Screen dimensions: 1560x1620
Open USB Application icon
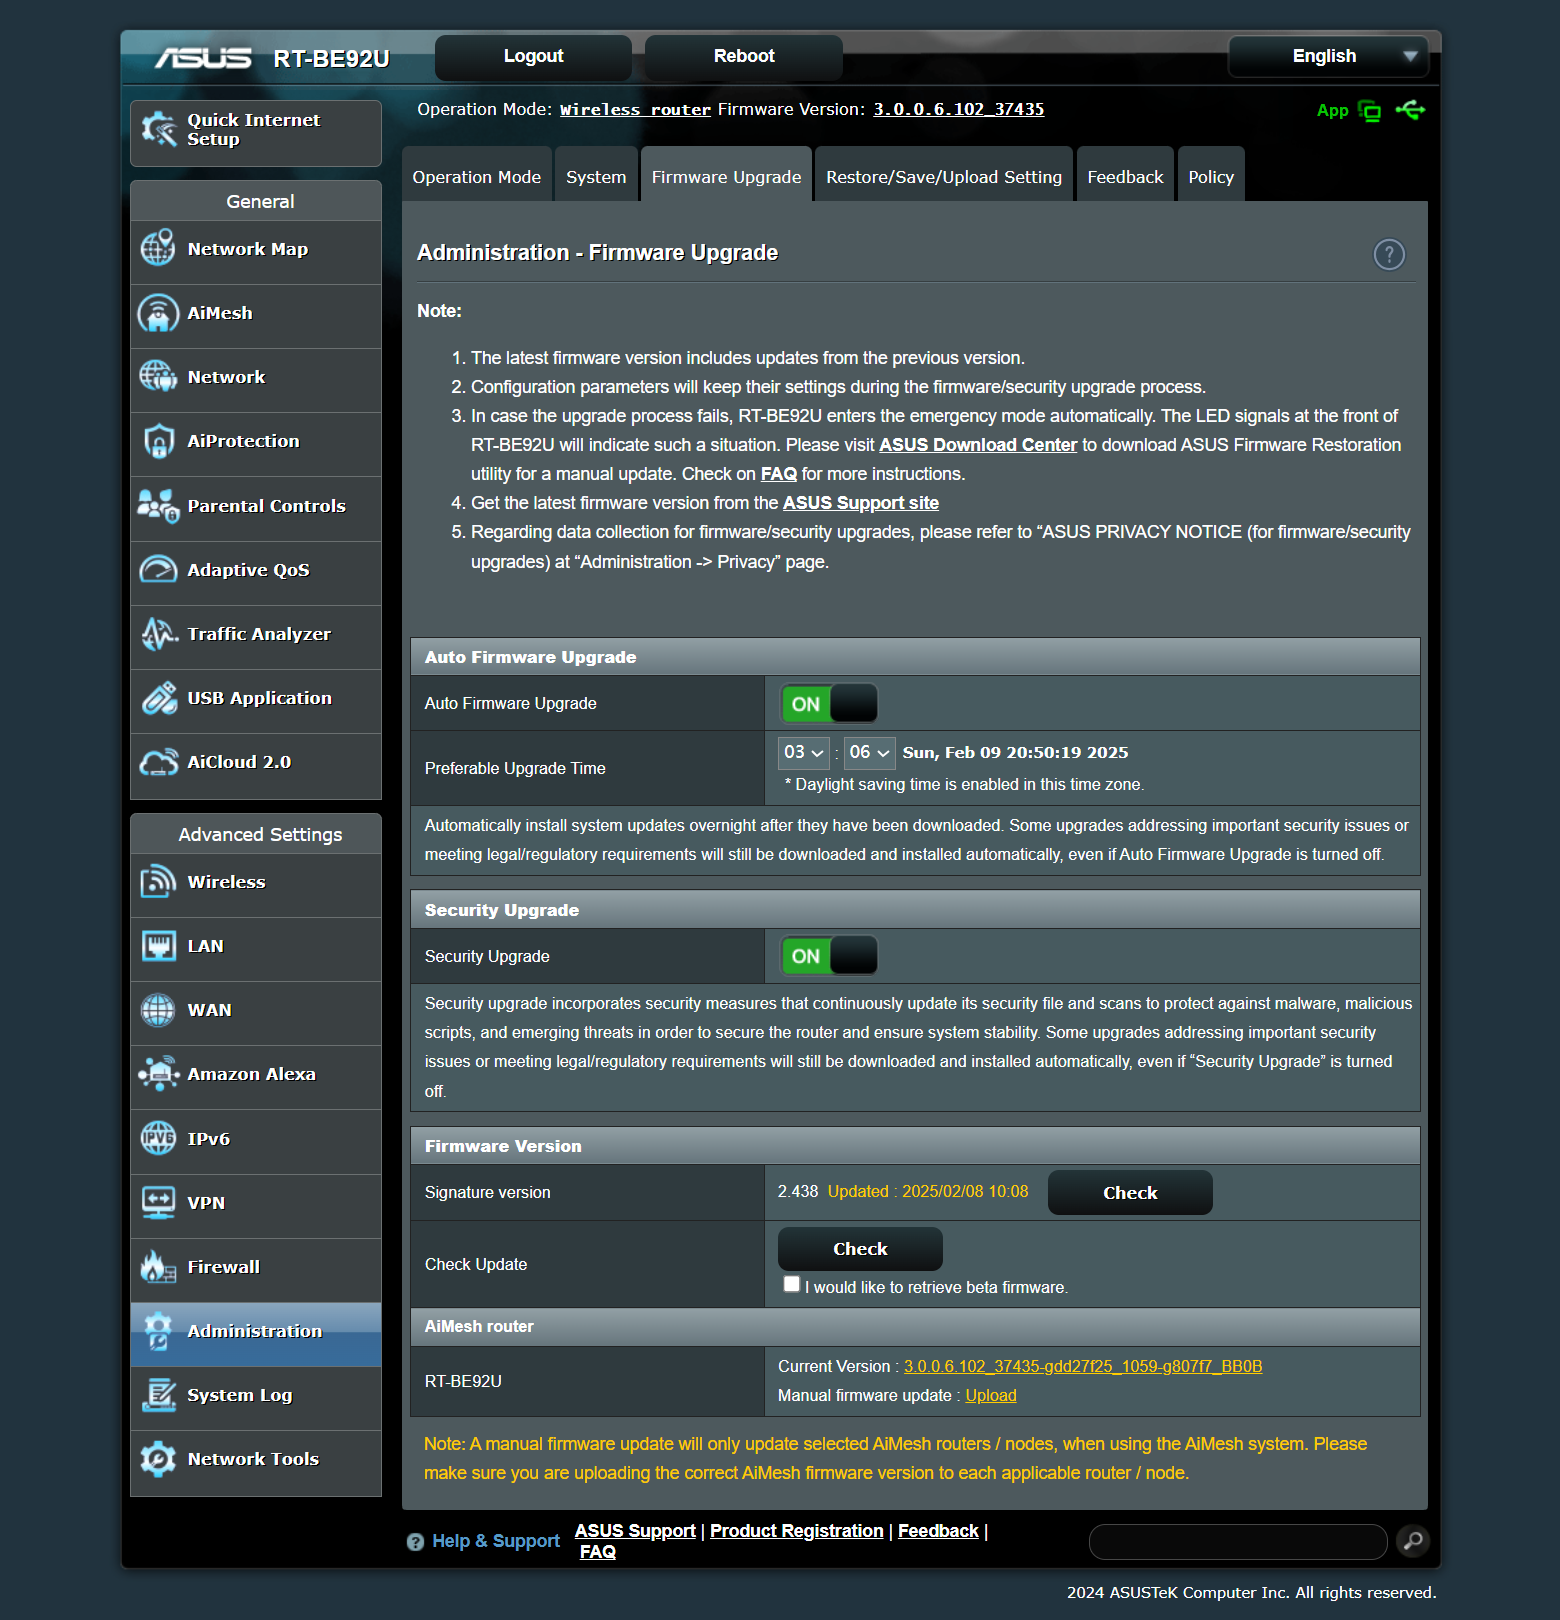point(158,698)
